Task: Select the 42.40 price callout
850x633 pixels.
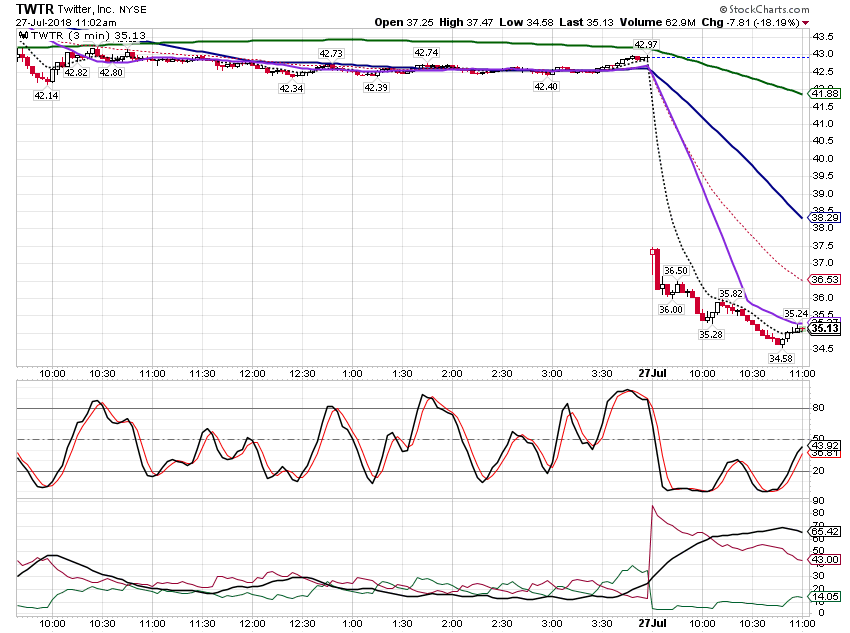Action: pyautogui.click(x=546, y=86)
